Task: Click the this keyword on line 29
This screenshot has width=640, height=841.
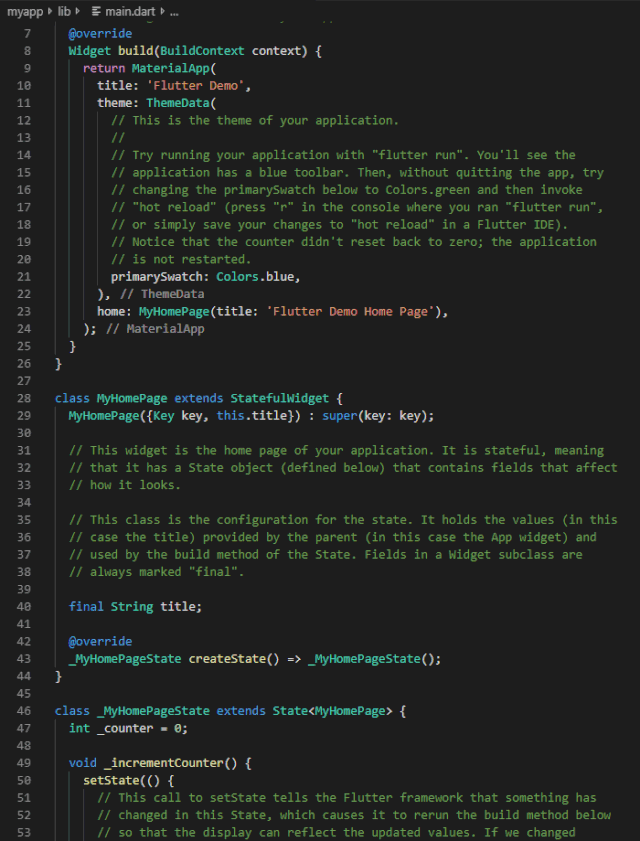Action: [x=230, y=416]
